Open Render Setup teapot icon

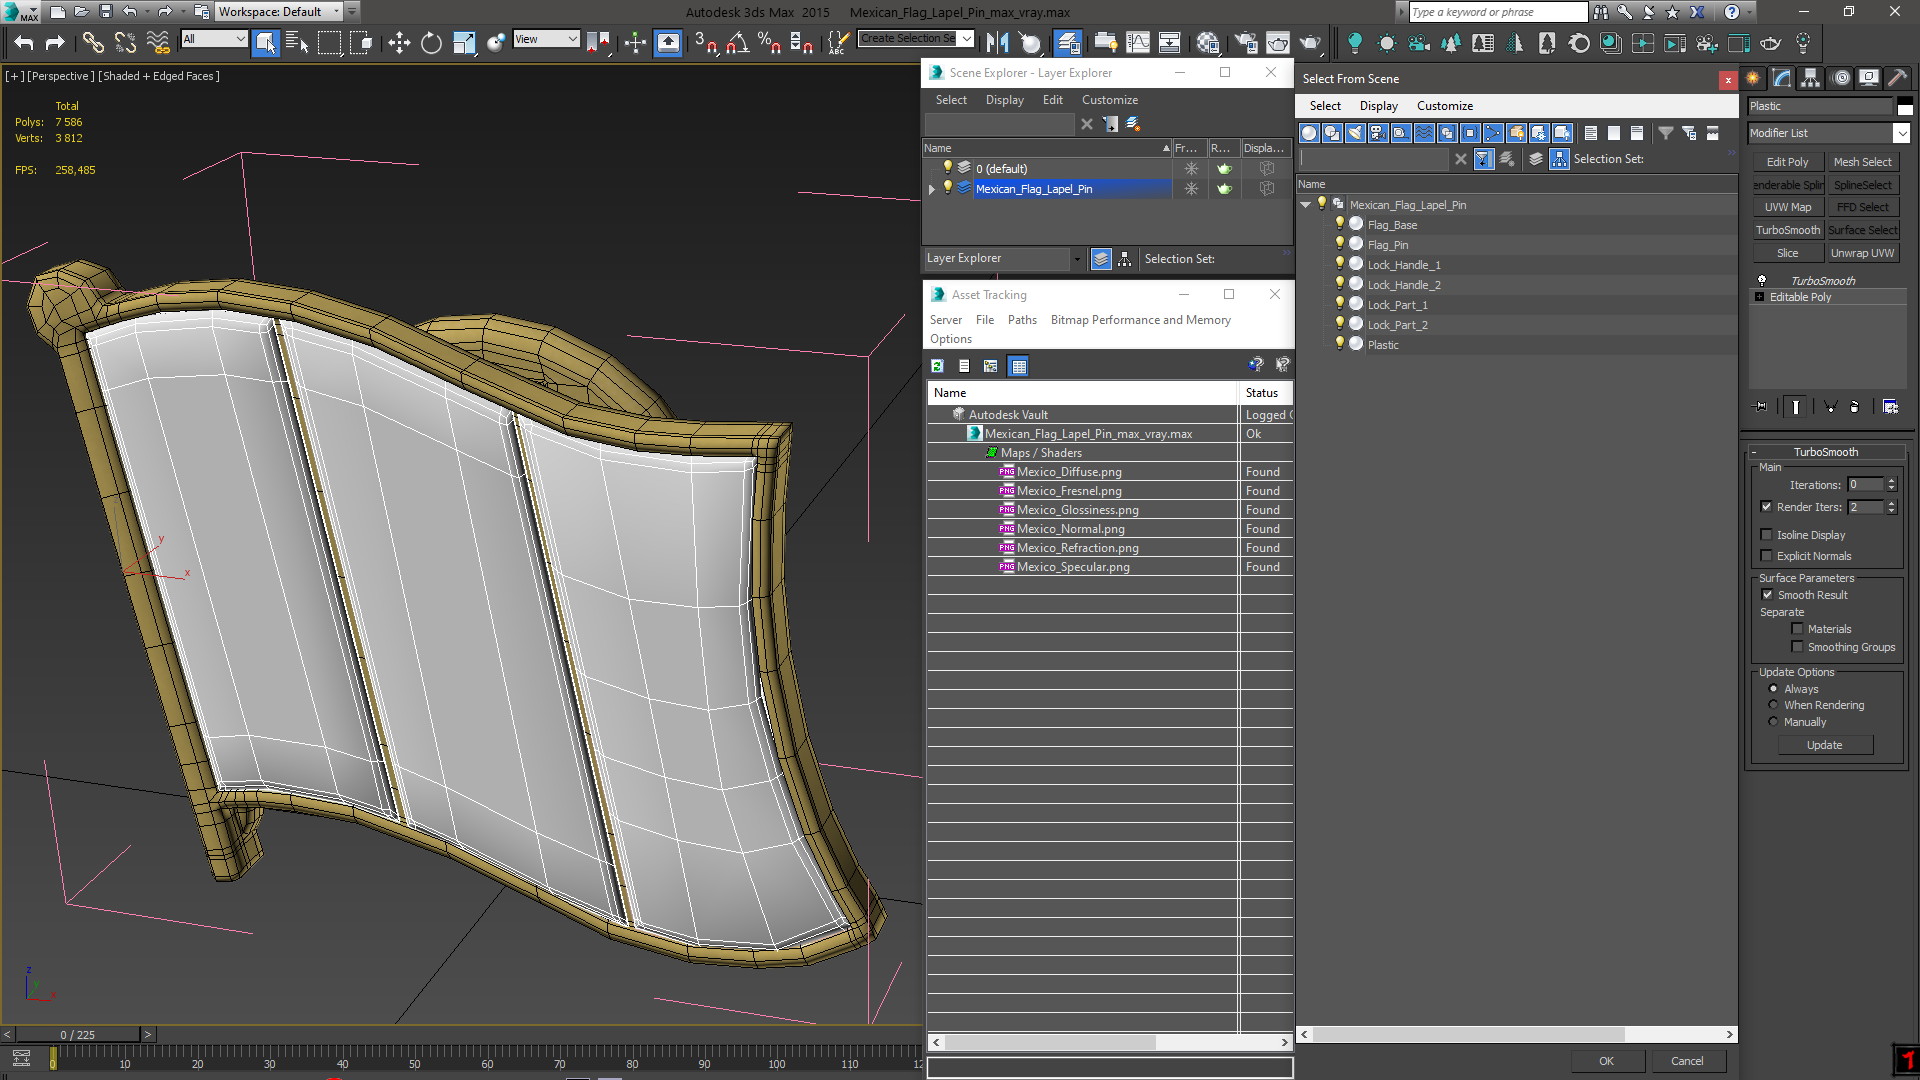(x=1246, y=42)
